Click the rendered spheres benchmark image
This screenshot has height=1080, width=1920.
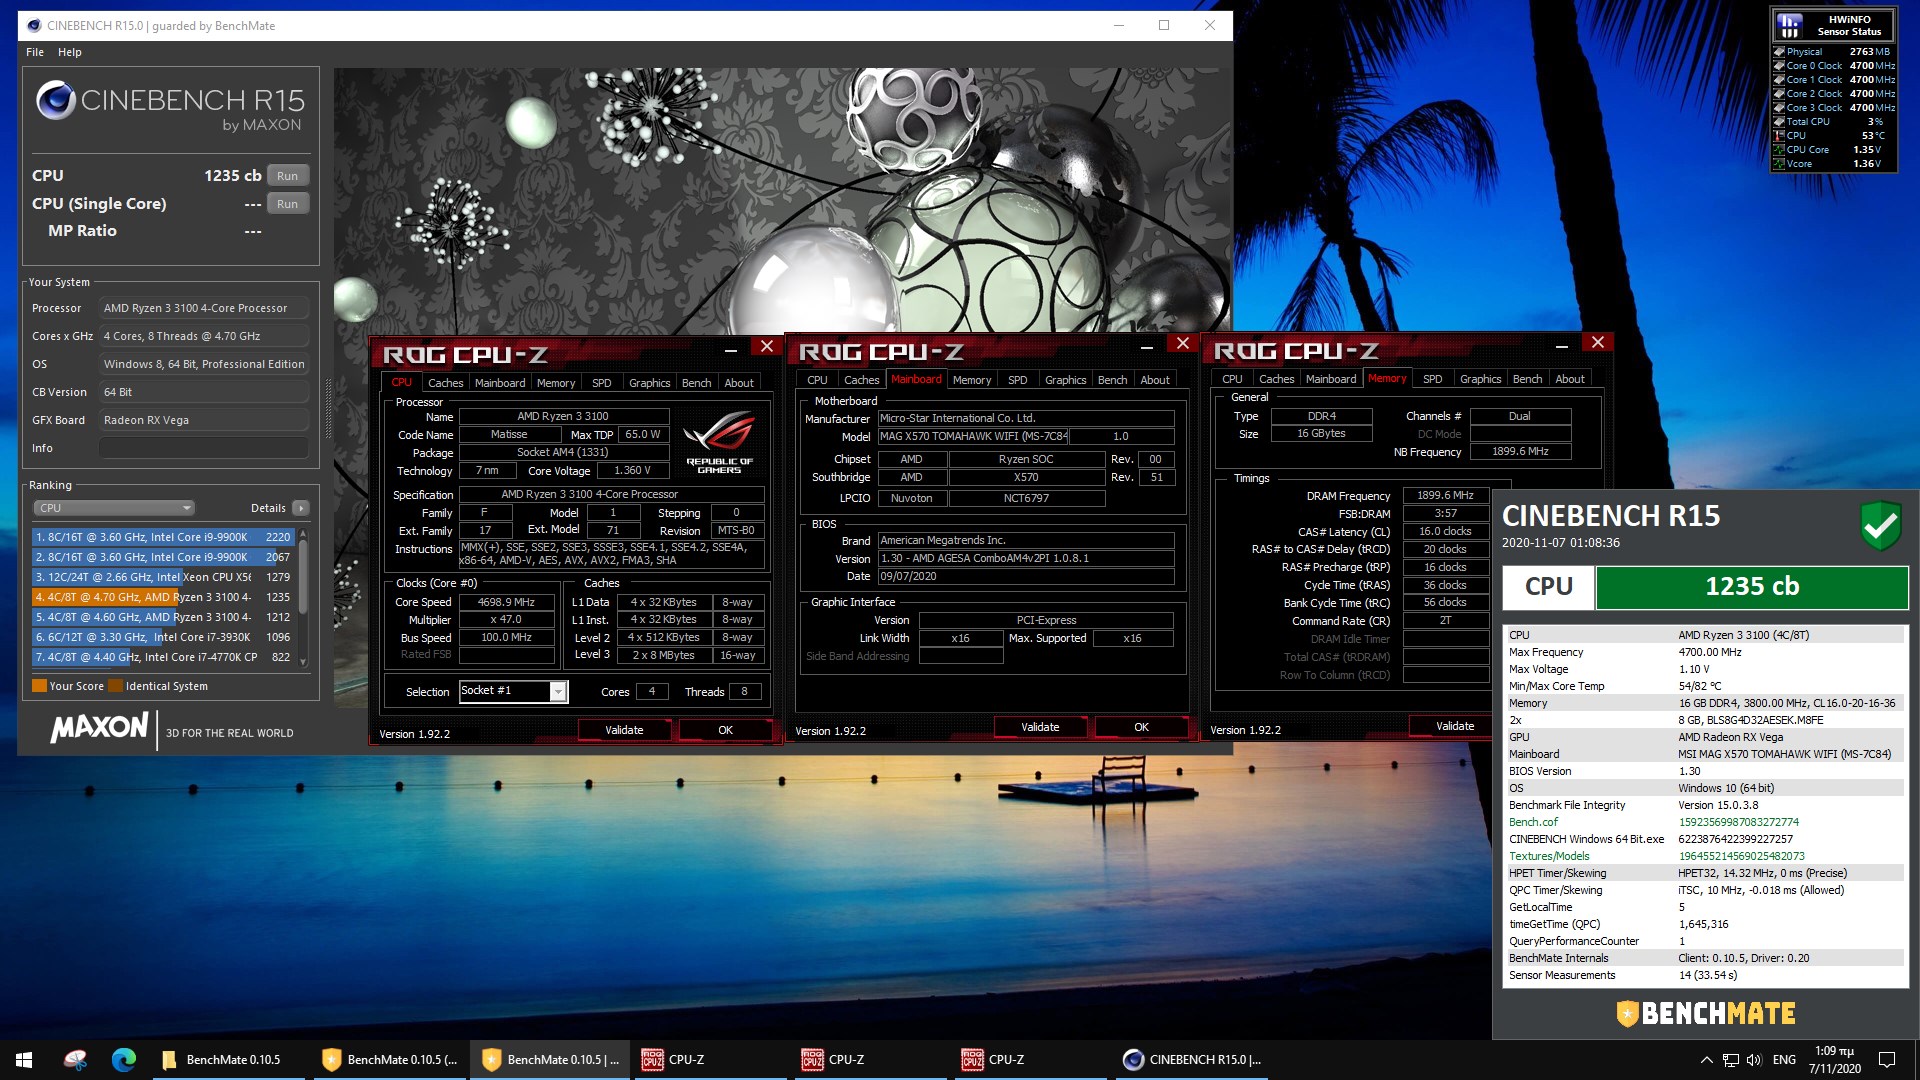782,200
